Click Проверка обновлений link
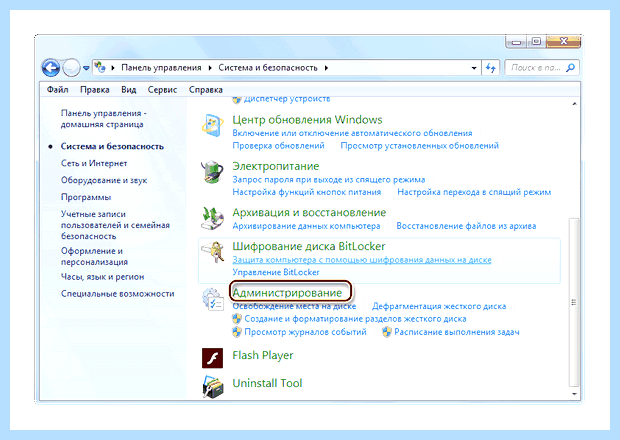This screenshot has height=440, width=620. 278,146
